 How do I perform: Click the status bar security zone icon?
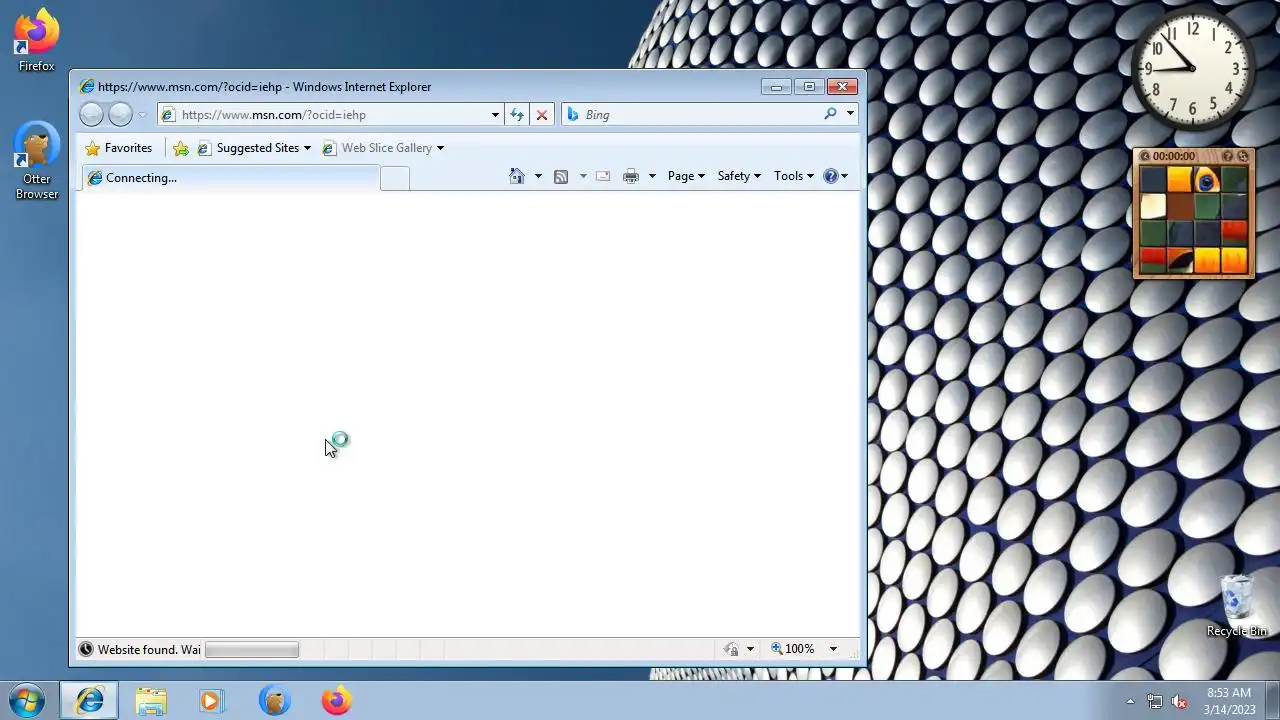tap(731, 649)
